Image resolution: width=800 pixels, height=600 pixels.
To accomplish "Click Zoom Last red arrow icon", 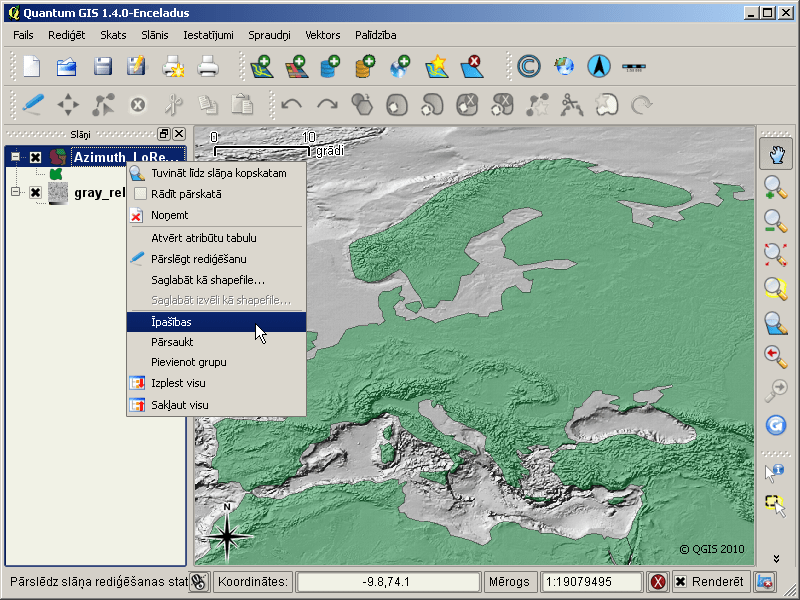I will coord(776,356).
